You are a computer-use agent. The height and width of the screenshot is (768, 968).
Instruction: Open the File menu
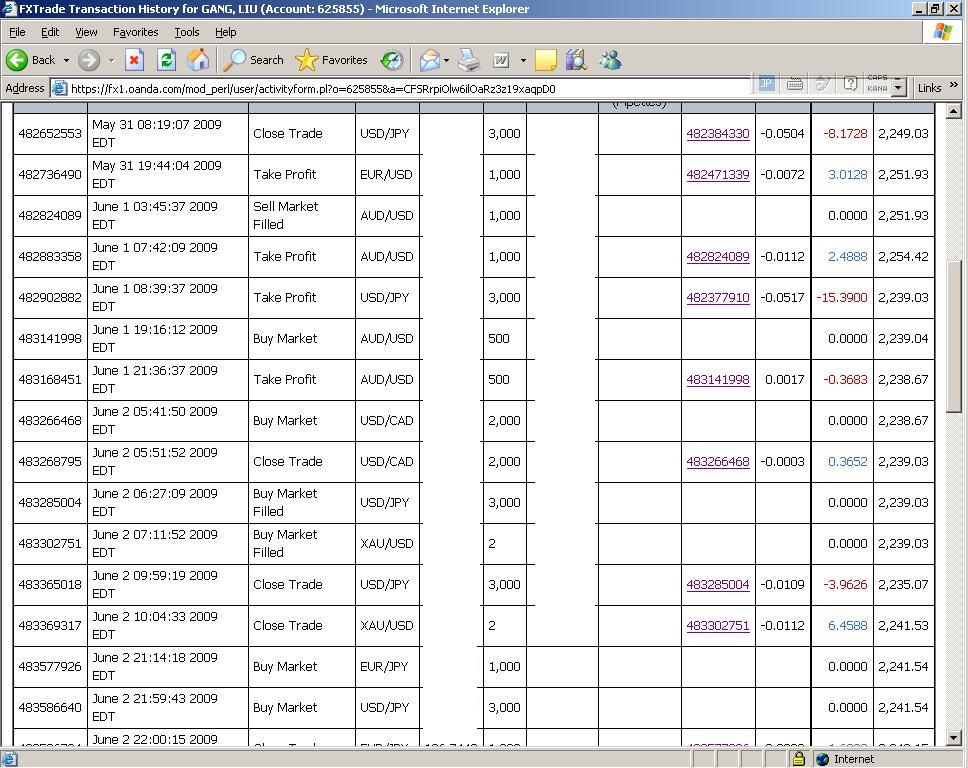click(x=17, y=32)
